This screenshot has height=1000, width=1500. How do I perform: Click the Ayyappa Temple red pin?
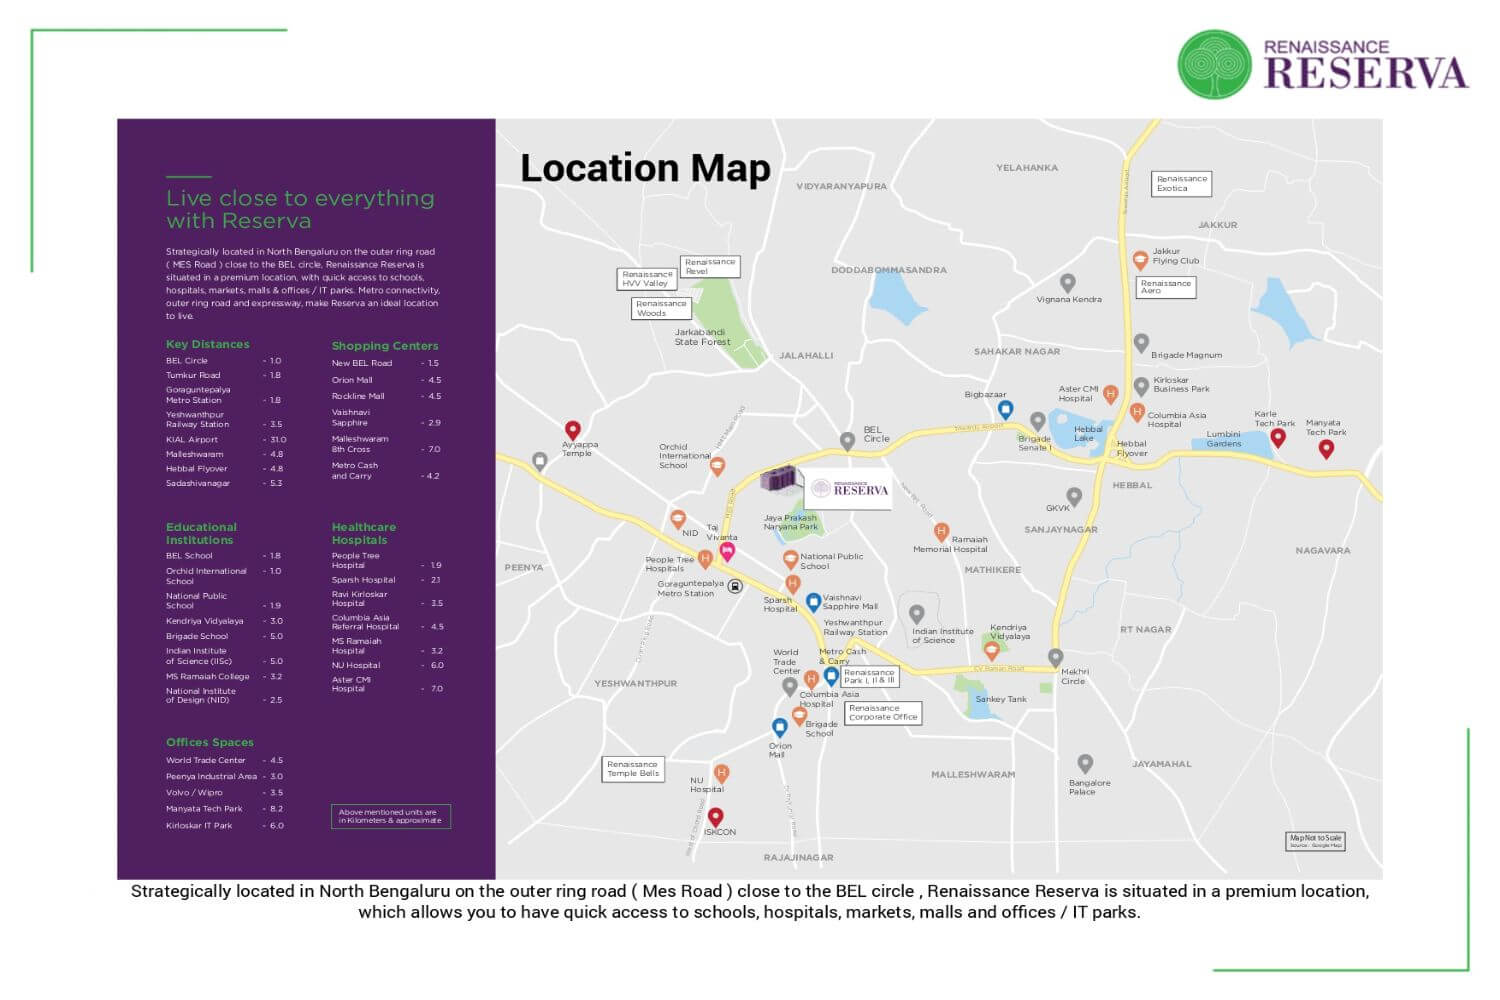click(573, 431)
